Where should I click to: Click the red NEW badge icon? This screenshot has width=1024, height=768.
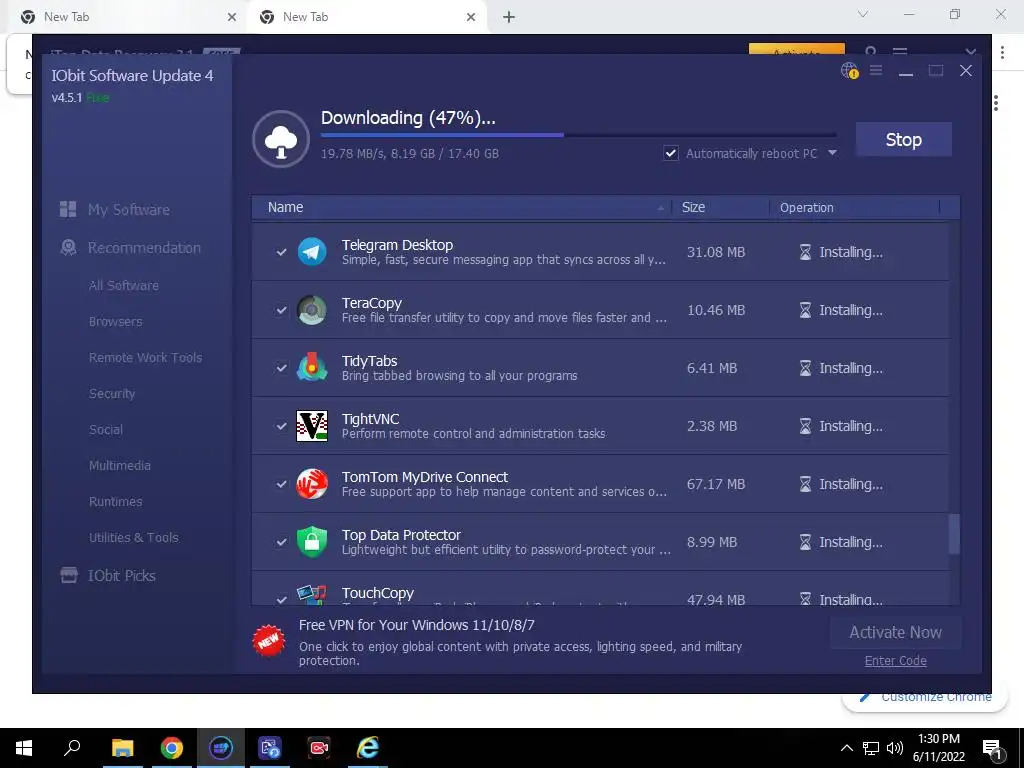269,641
